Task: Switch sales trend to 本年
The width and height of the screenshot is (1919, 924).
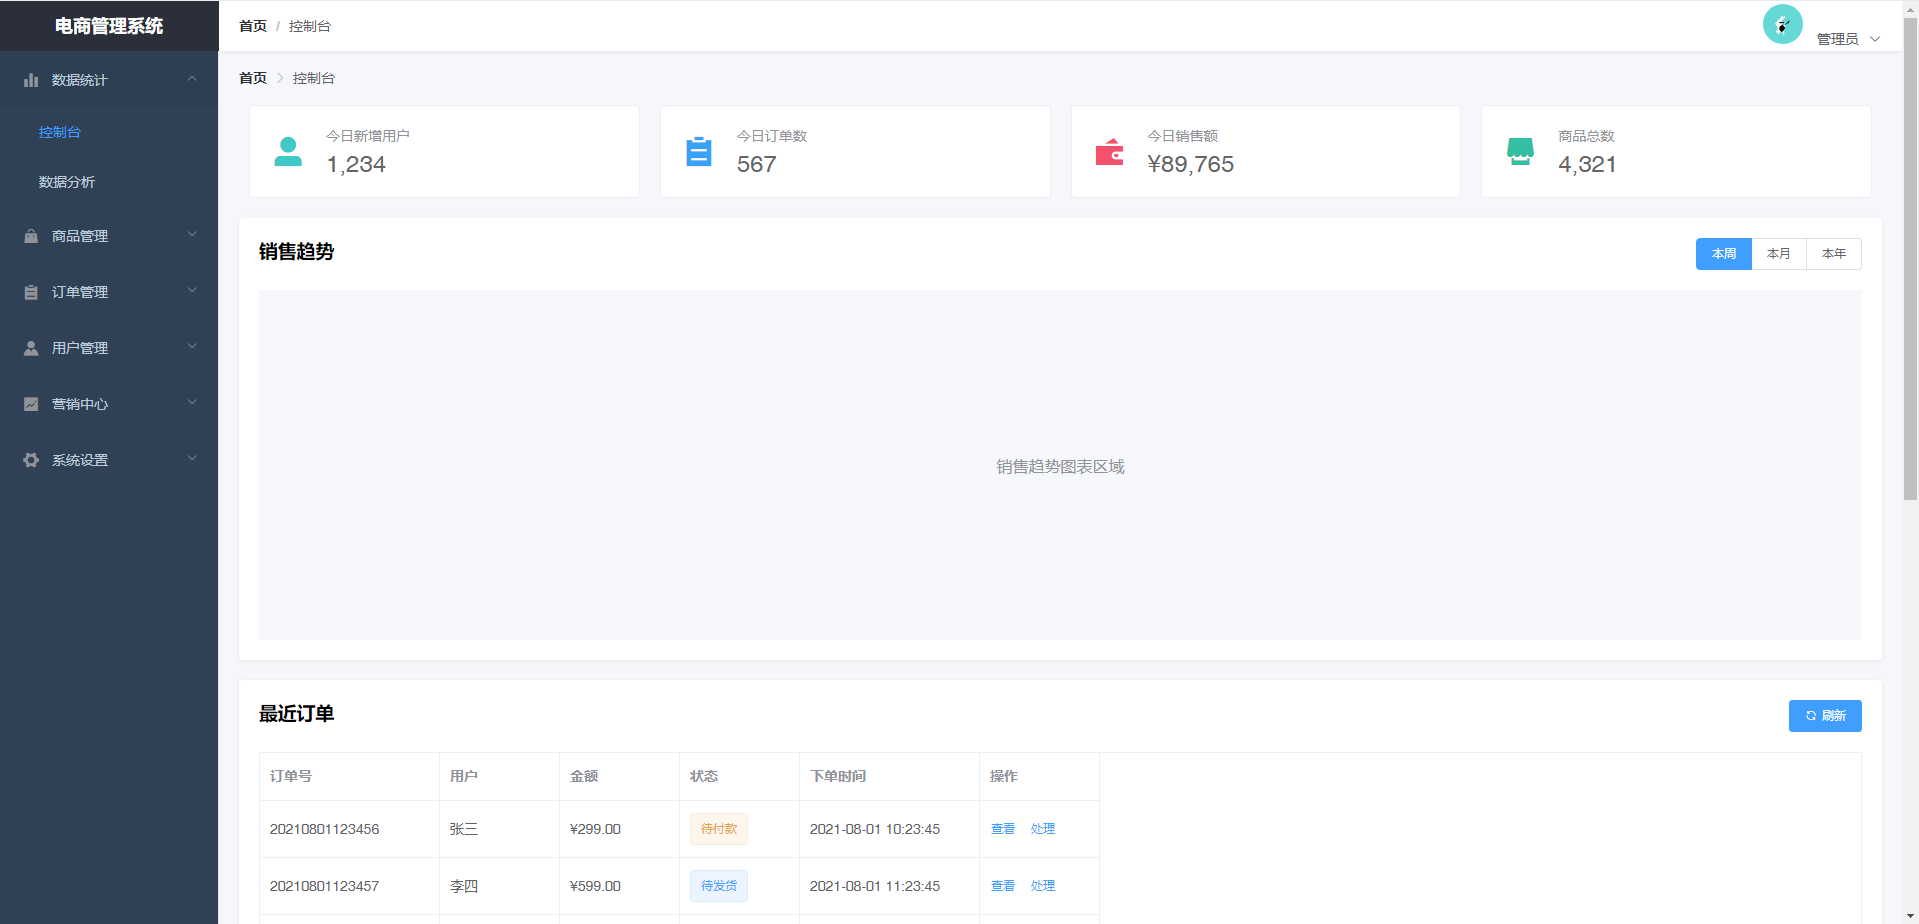Action: coord(1833,254)
